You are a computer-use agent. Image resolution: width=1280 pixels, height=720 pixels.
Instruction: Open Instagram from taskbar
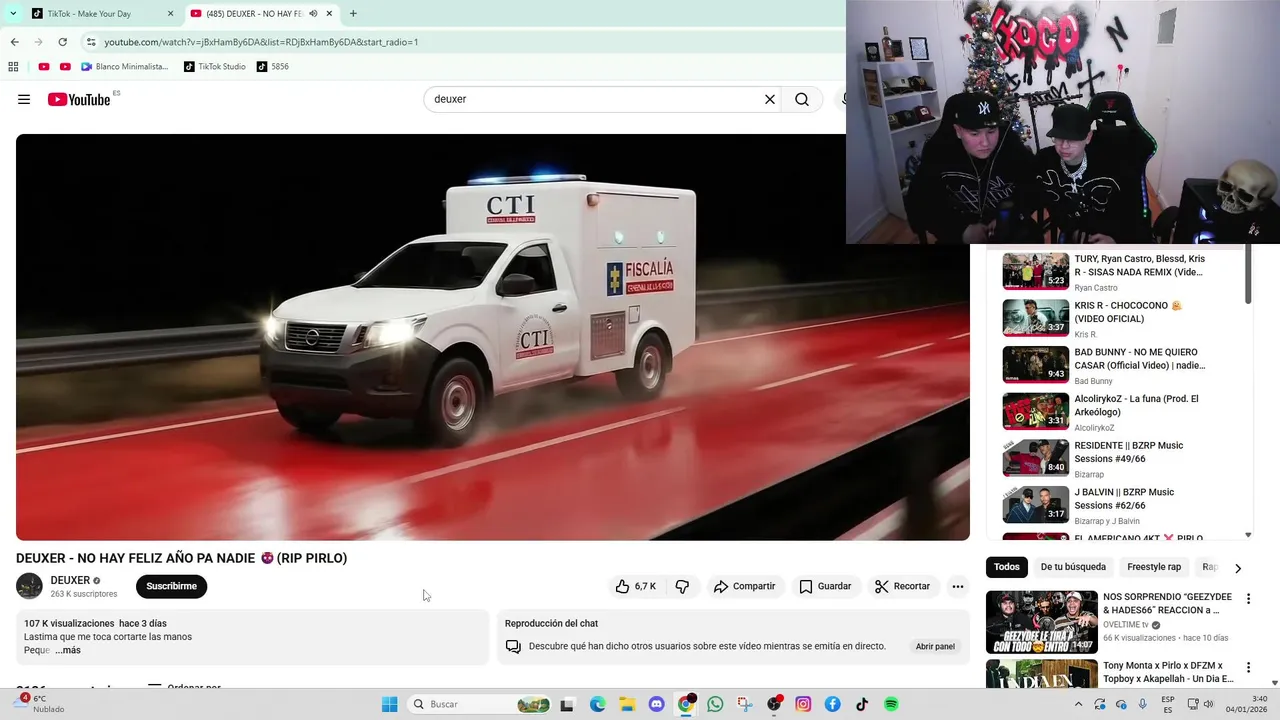[x=803, y=704]
